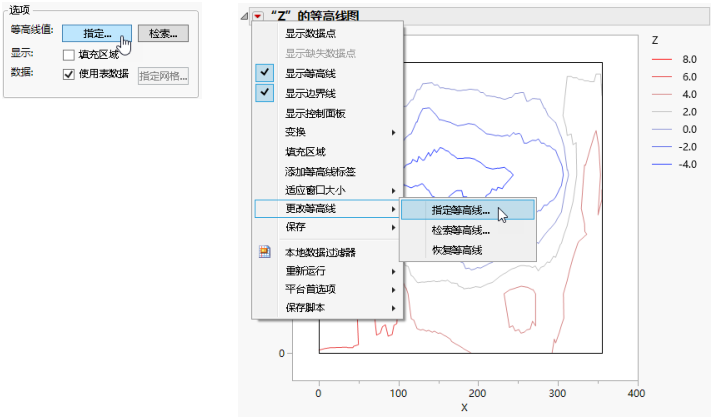713x419 pixels.
Task: Click the 400 tick label on X axis
Action: [x=636, y=394]
